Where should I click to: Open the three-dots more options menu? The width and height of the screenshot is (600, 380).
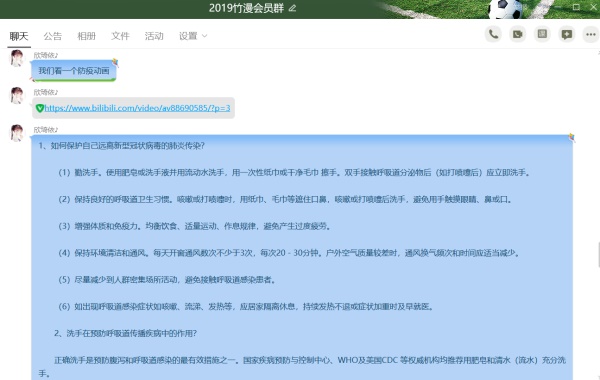[x=591, y=34]
